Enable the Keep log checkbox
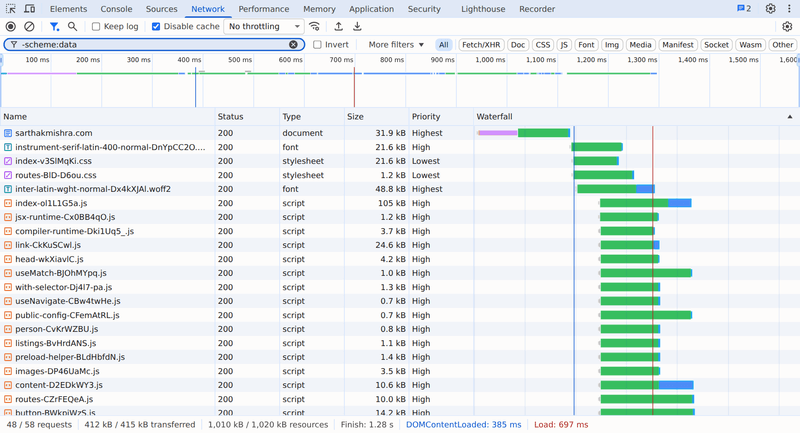Viewport: 800px width, 433px height. point(96,27)
